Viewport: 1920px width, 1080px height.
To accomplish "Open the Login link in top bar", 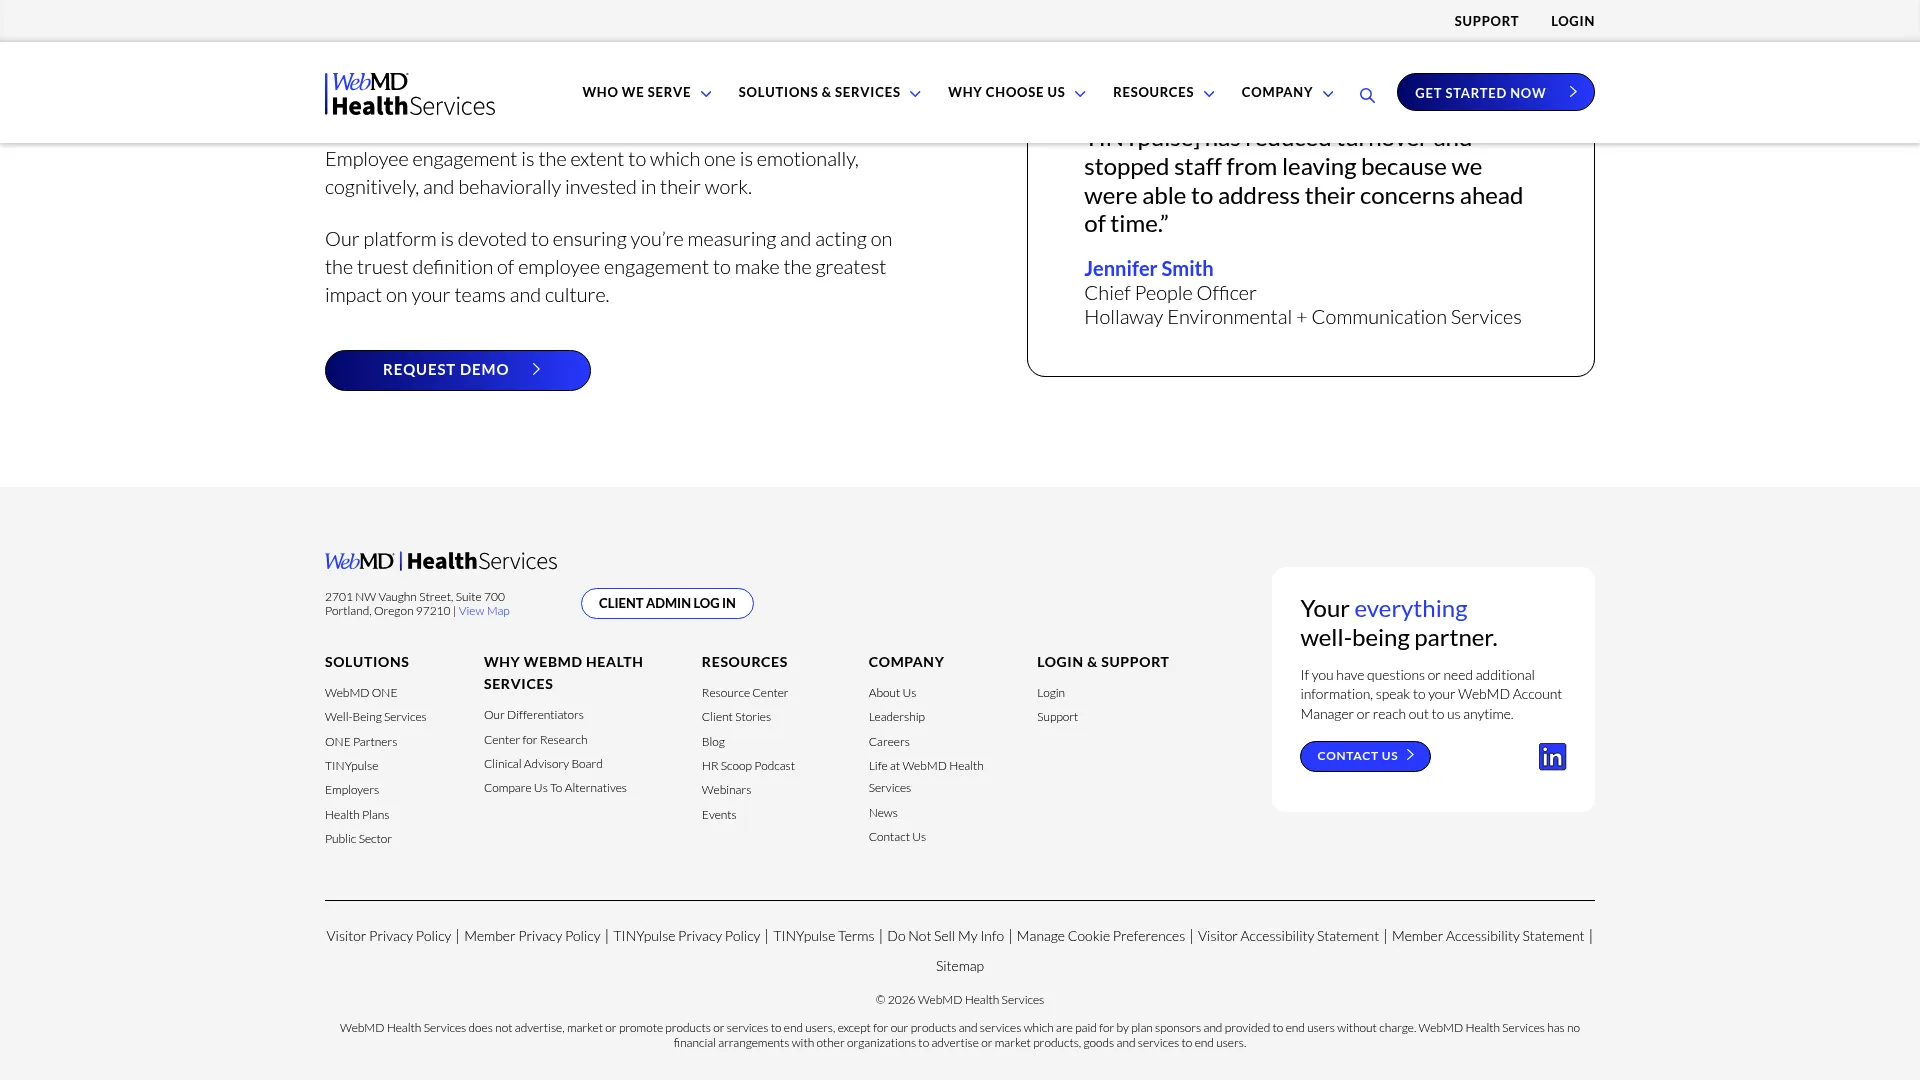I will [x=1572, y=21].
